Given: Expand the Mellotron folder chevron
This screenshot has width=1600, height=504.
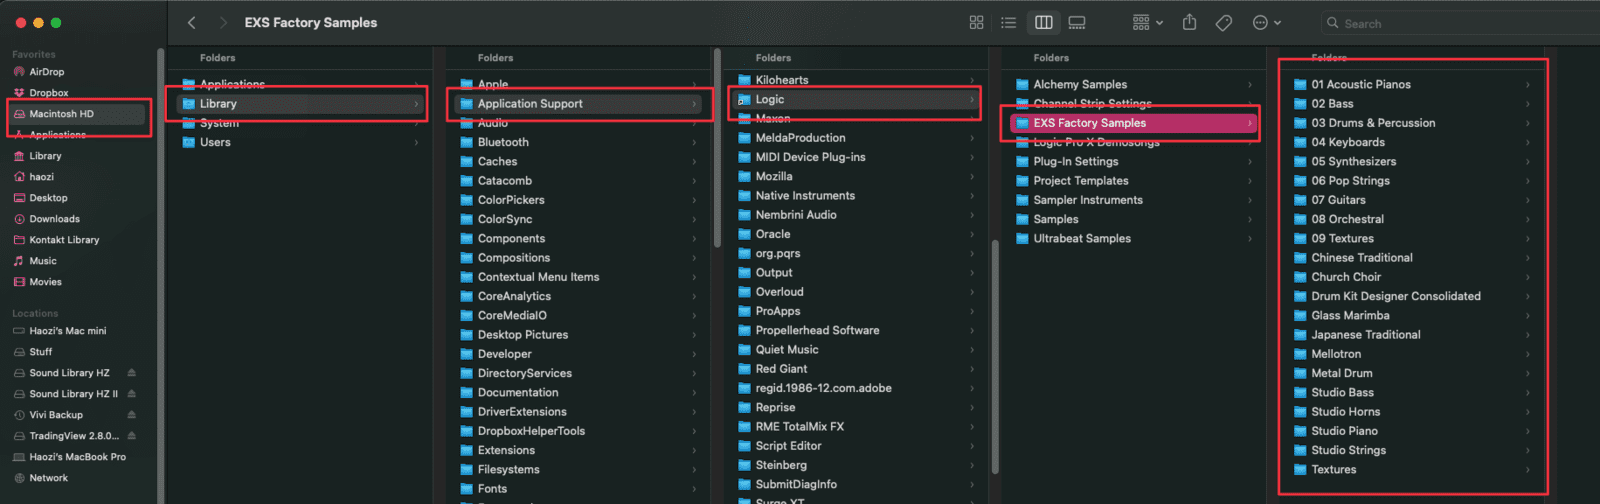Looking at the screenshot, I should click(x=1528, y=354).
